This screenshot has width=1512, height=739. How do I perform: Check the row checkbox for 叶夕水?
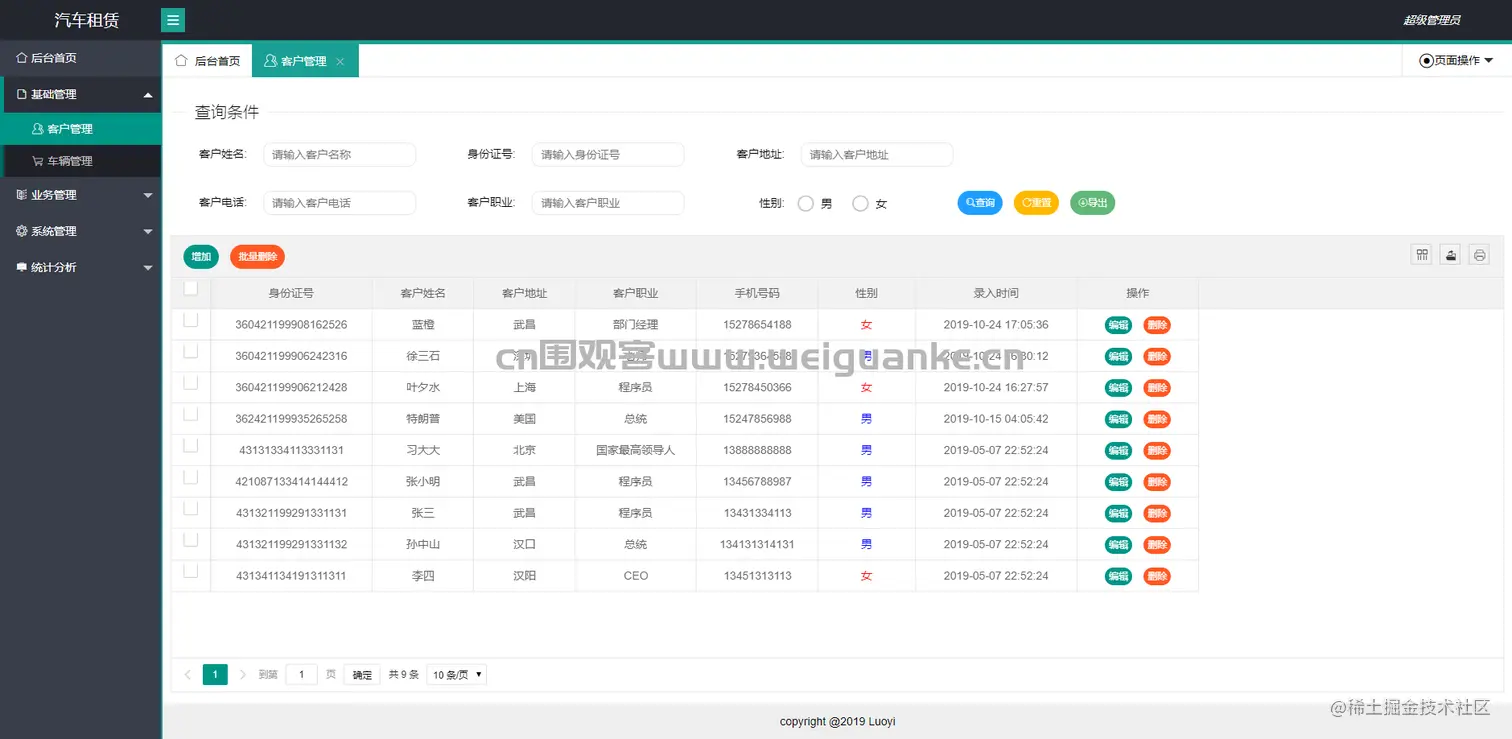(190, 383)
